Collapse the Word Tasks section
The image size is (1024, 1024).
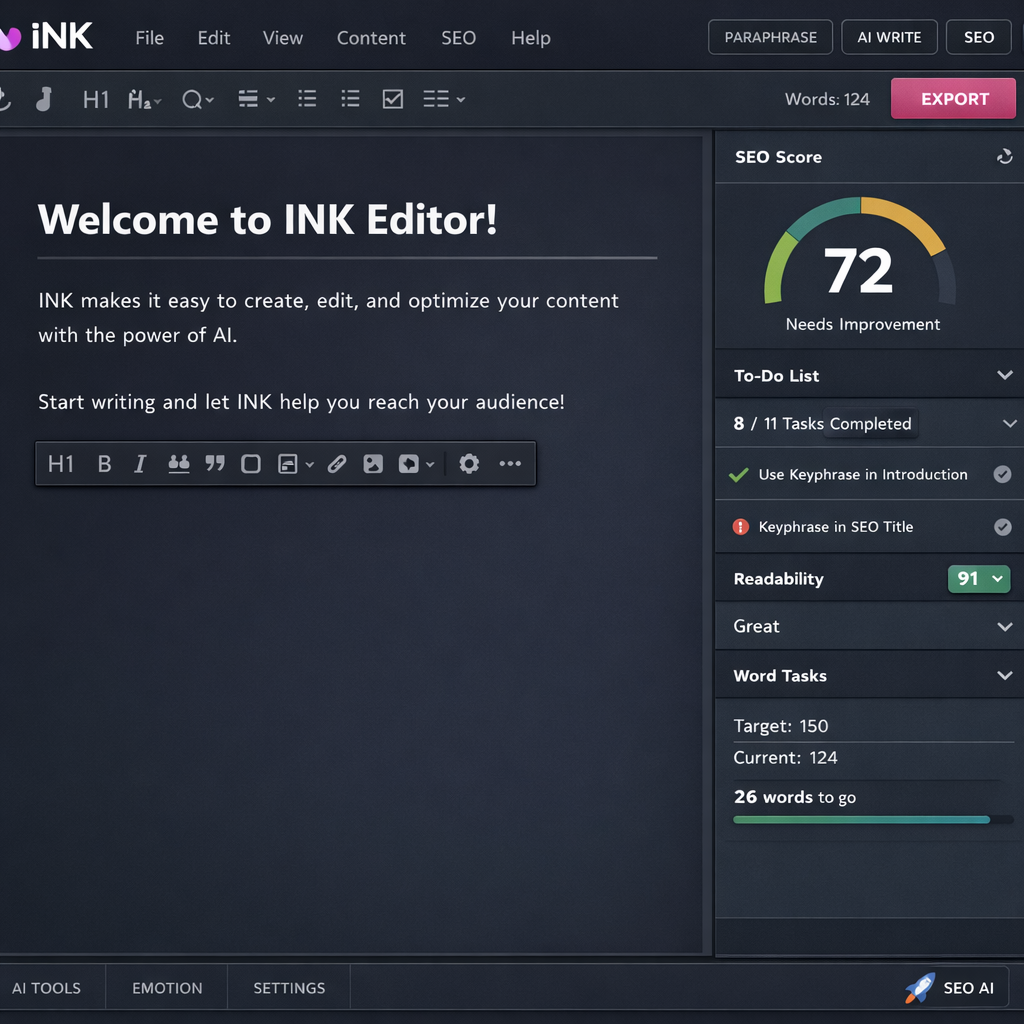pos(1005,675)
